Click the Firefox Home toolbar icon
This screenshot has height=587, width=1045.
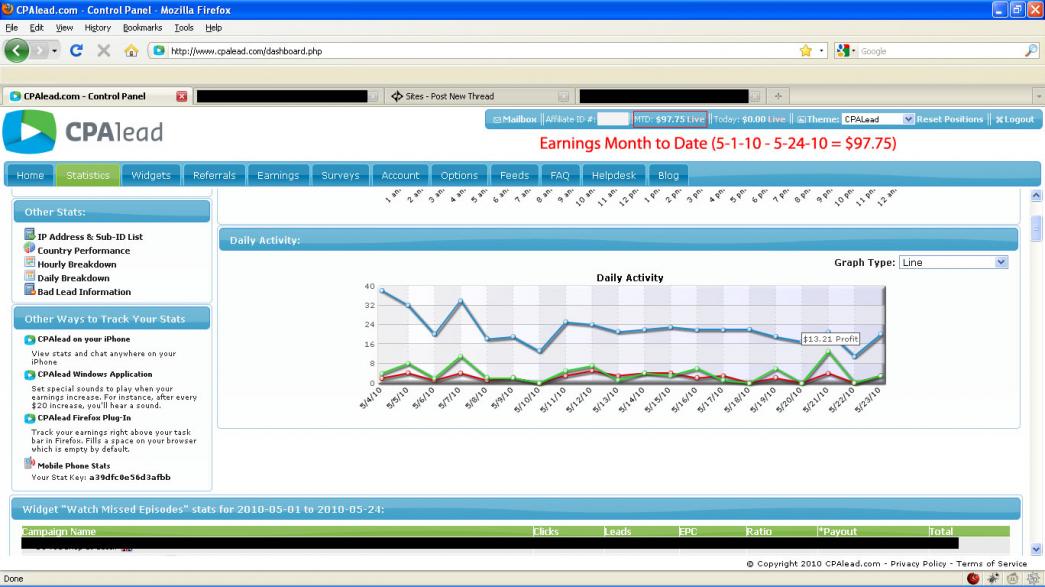point(129,50)
